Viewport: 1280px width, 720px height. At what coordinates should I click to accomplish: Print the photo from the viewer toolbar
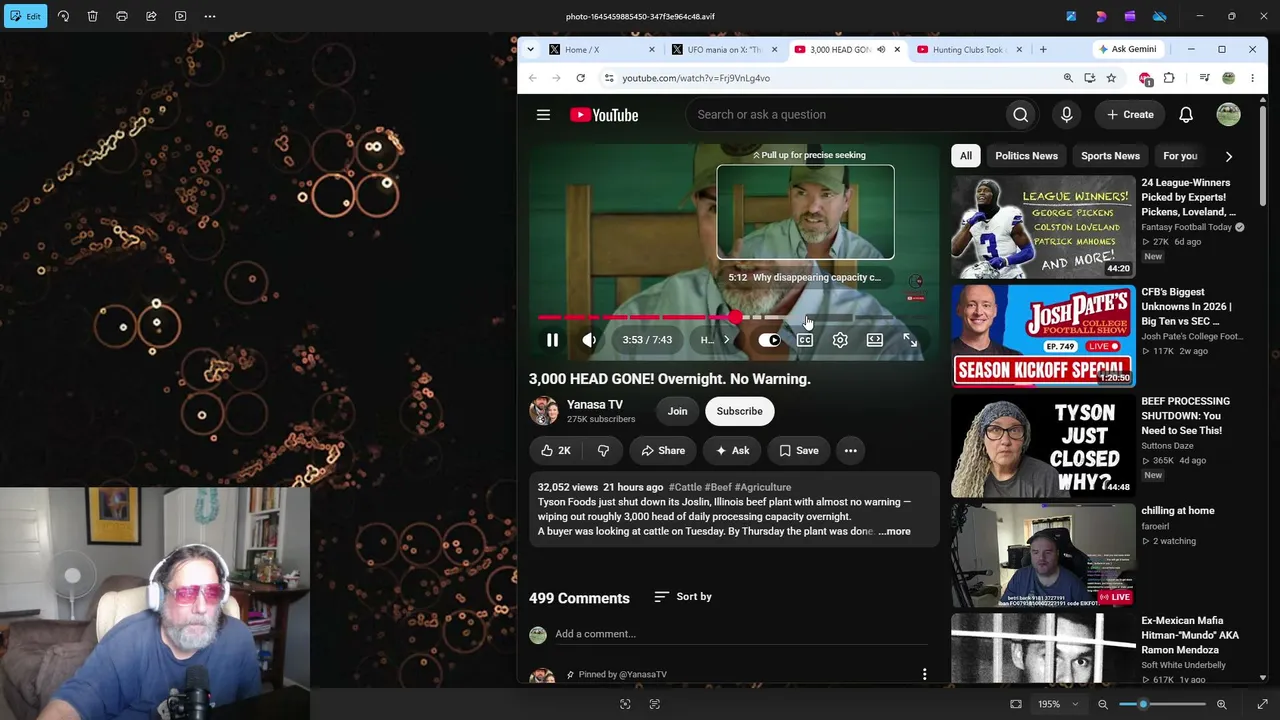coord(121,16)
